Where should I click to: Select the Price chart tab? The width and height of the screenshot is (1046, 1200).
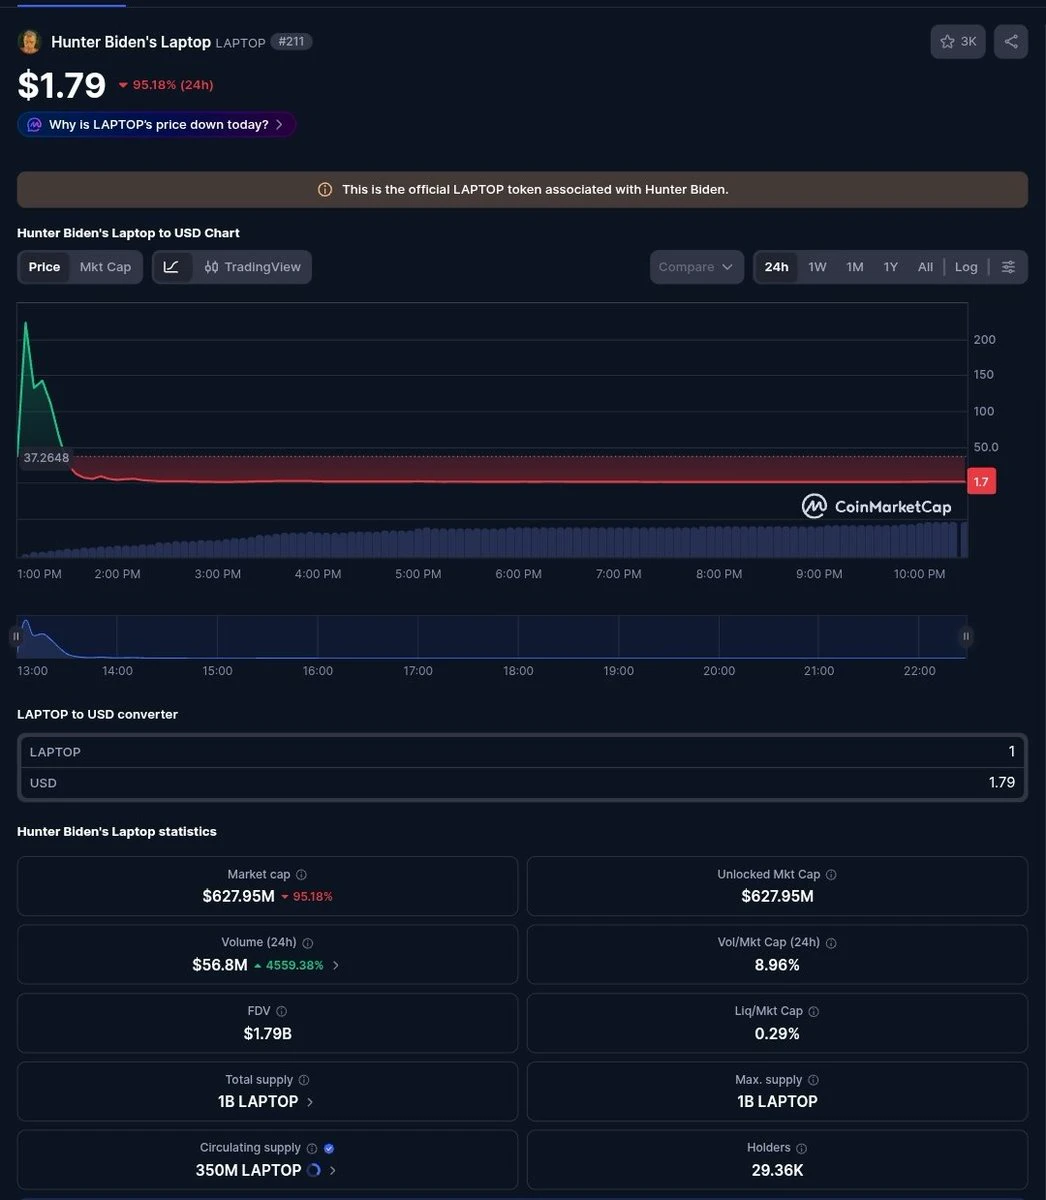(44, 267)
